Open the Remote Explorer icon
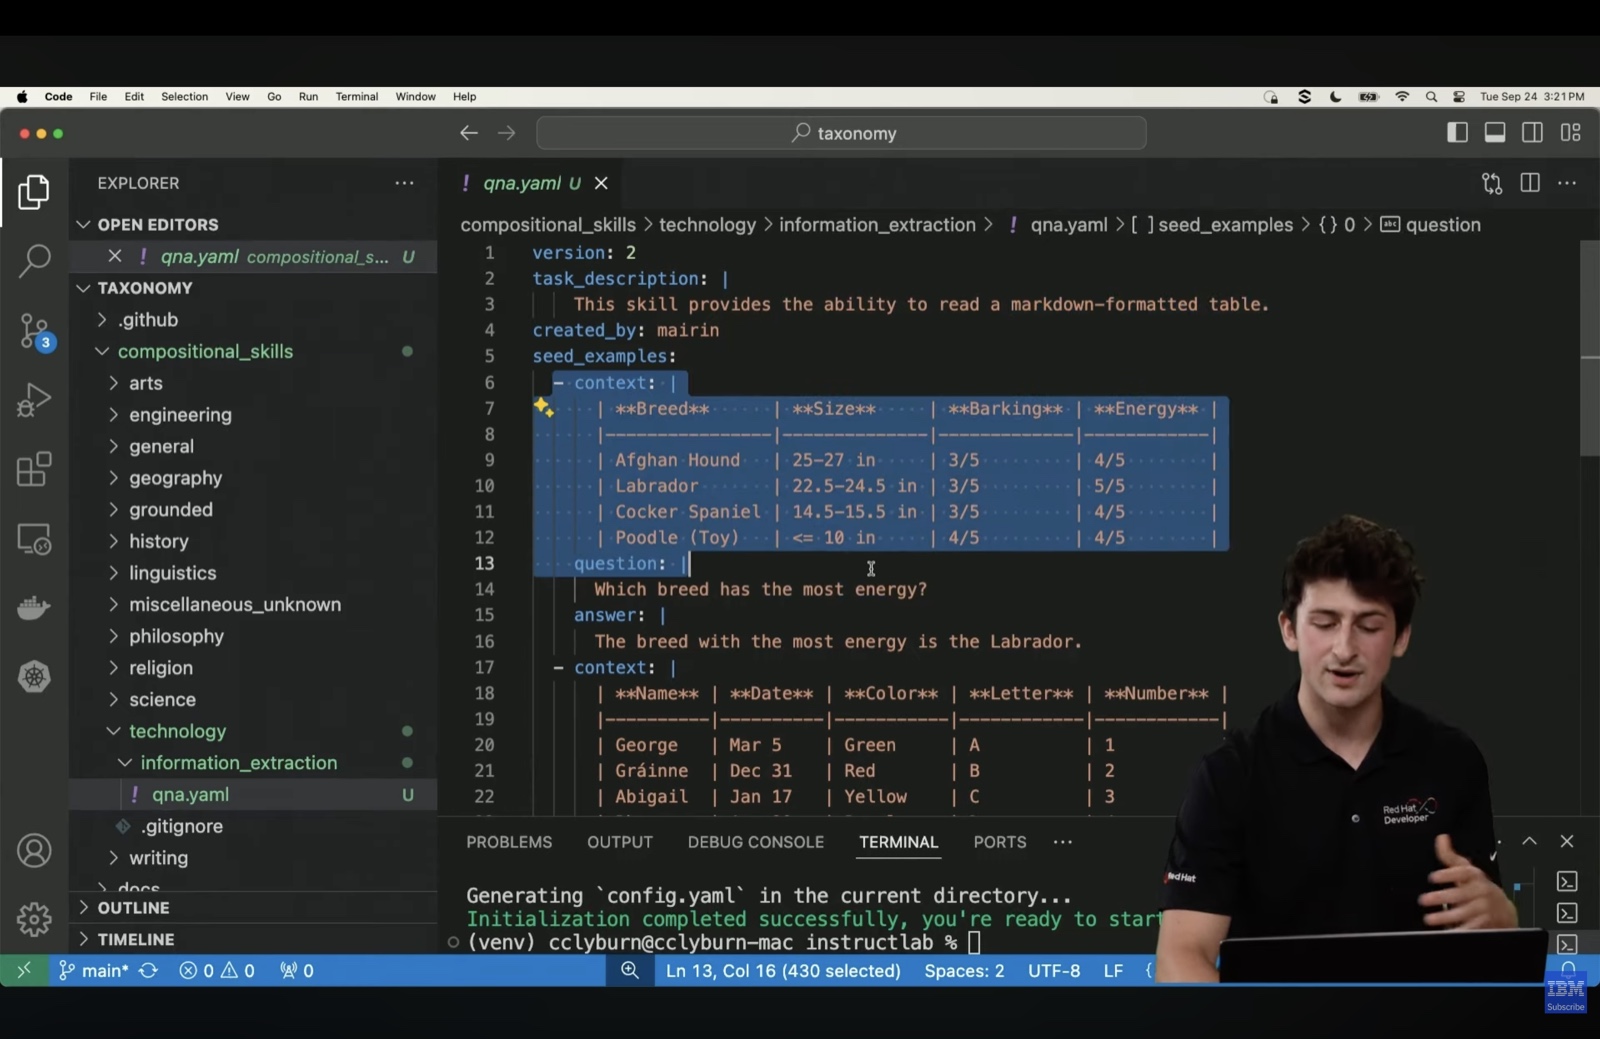 [x=34, y=539]
